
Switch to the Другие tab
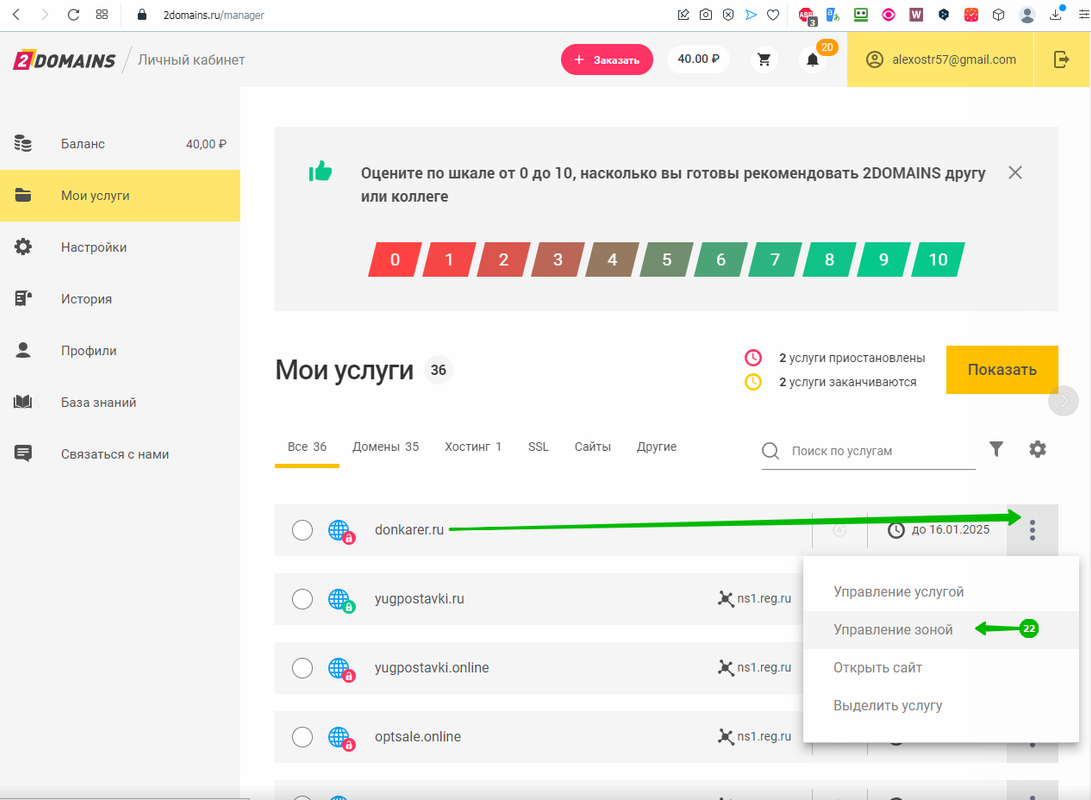[x=656, y=447]
